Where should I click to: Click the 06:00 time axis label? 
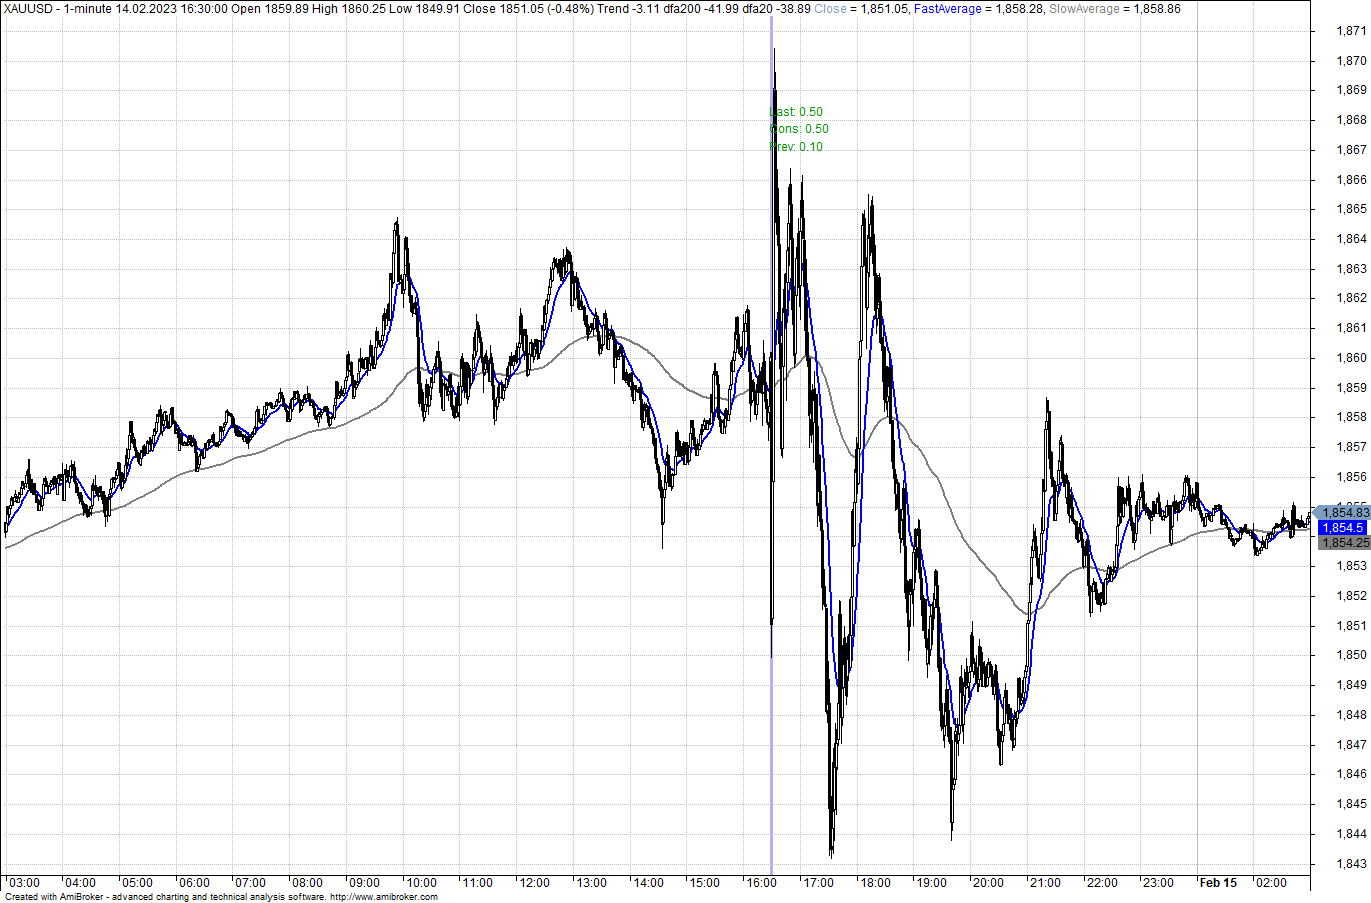pyautogui.click(x=194, y=883)
